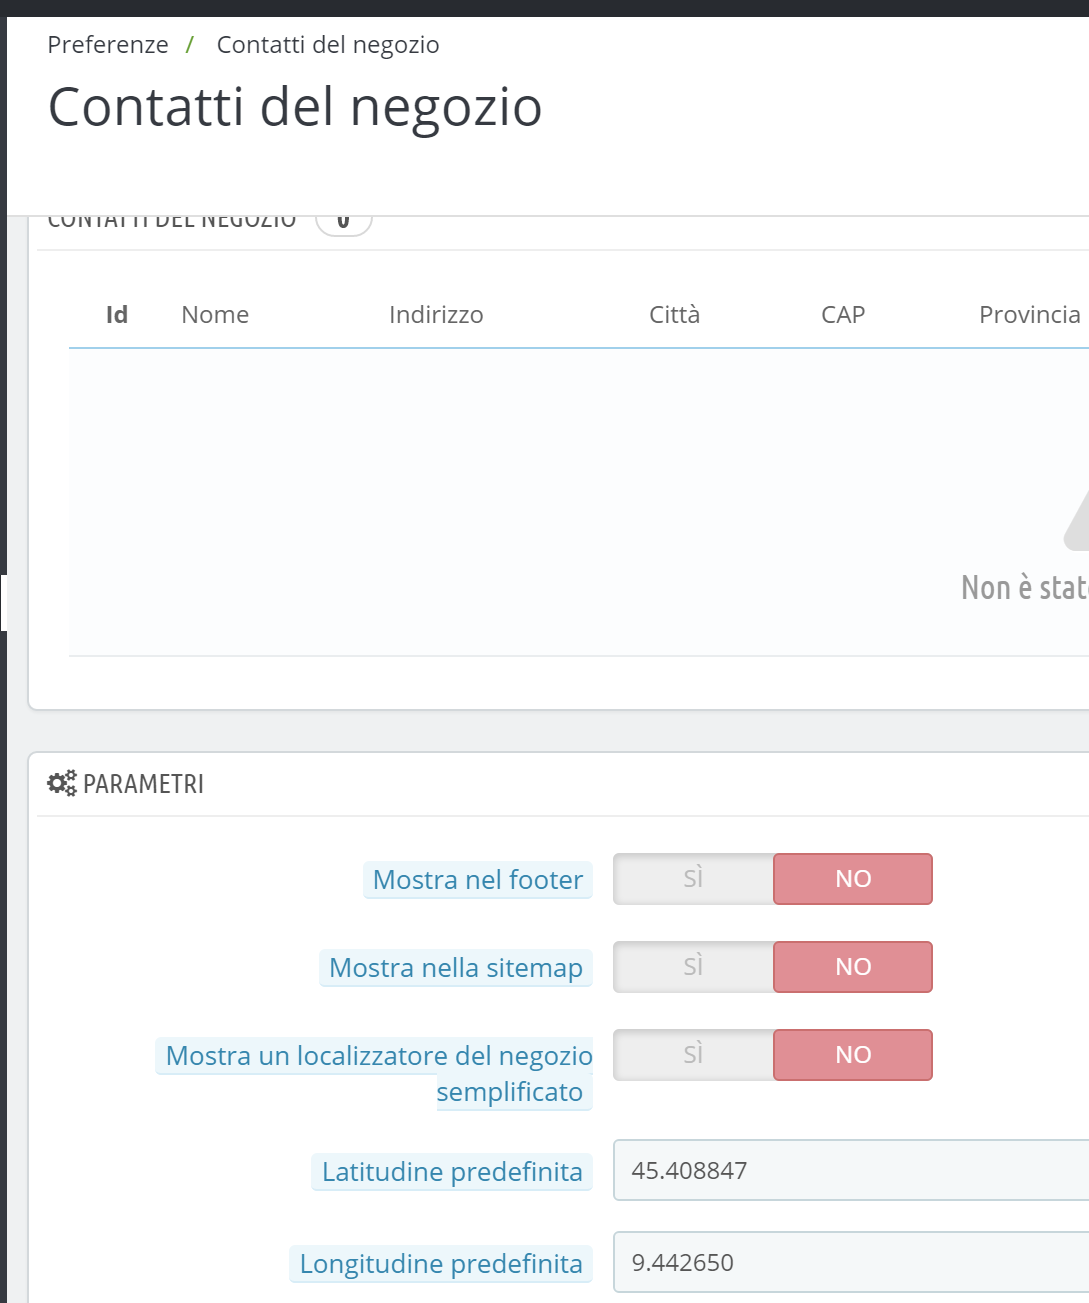
Task: Click the Provincia column header
Action: [1029, 315]
